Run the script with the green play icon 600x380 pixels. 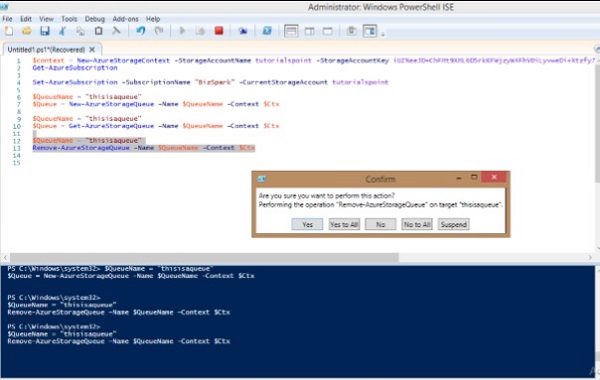[182, 31]
